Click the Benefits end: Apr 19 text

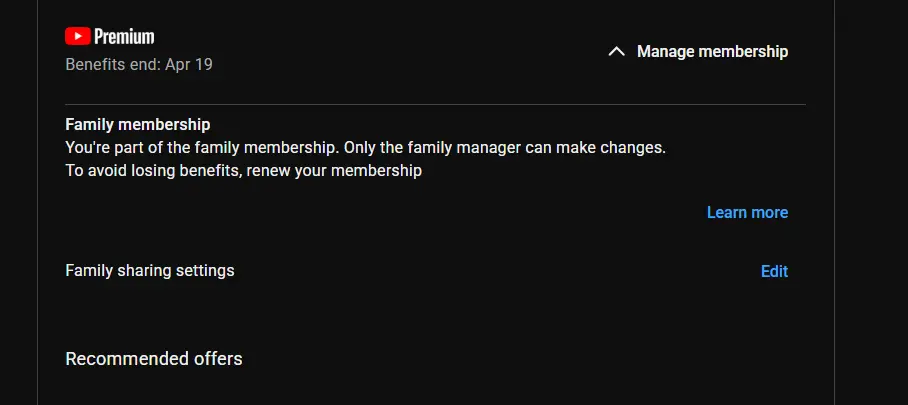139,64
